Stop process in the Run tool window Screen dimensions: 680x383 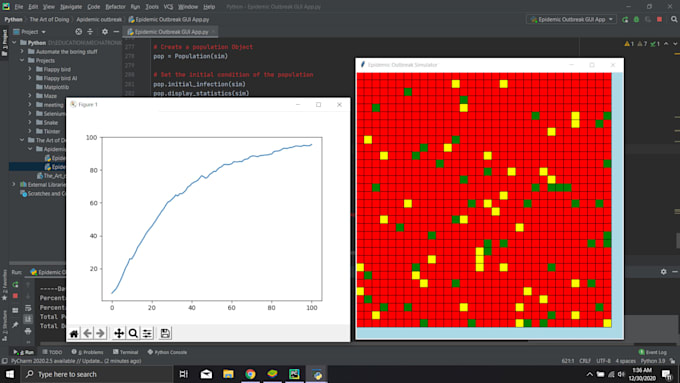(x=16, y=296)
